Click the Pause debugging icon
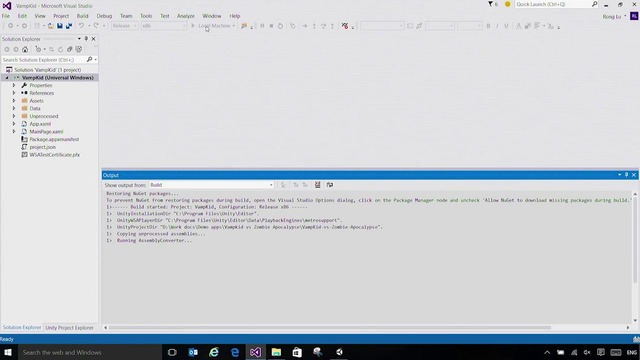This screenshot has height=360, width=640. point(262,26)
